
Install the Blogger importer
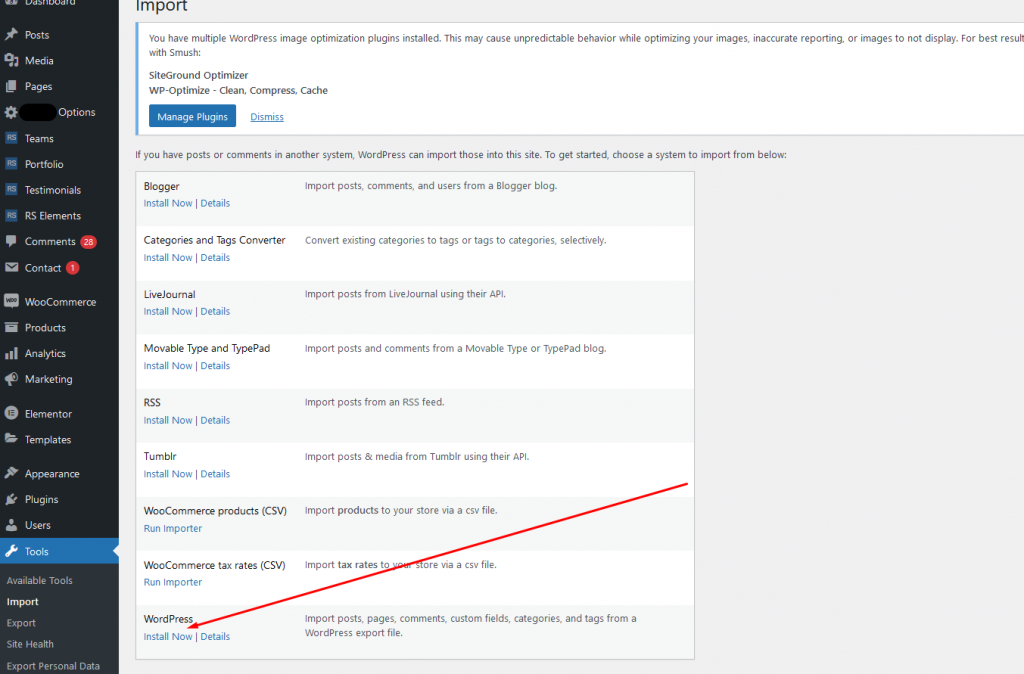tap(168, 203)
